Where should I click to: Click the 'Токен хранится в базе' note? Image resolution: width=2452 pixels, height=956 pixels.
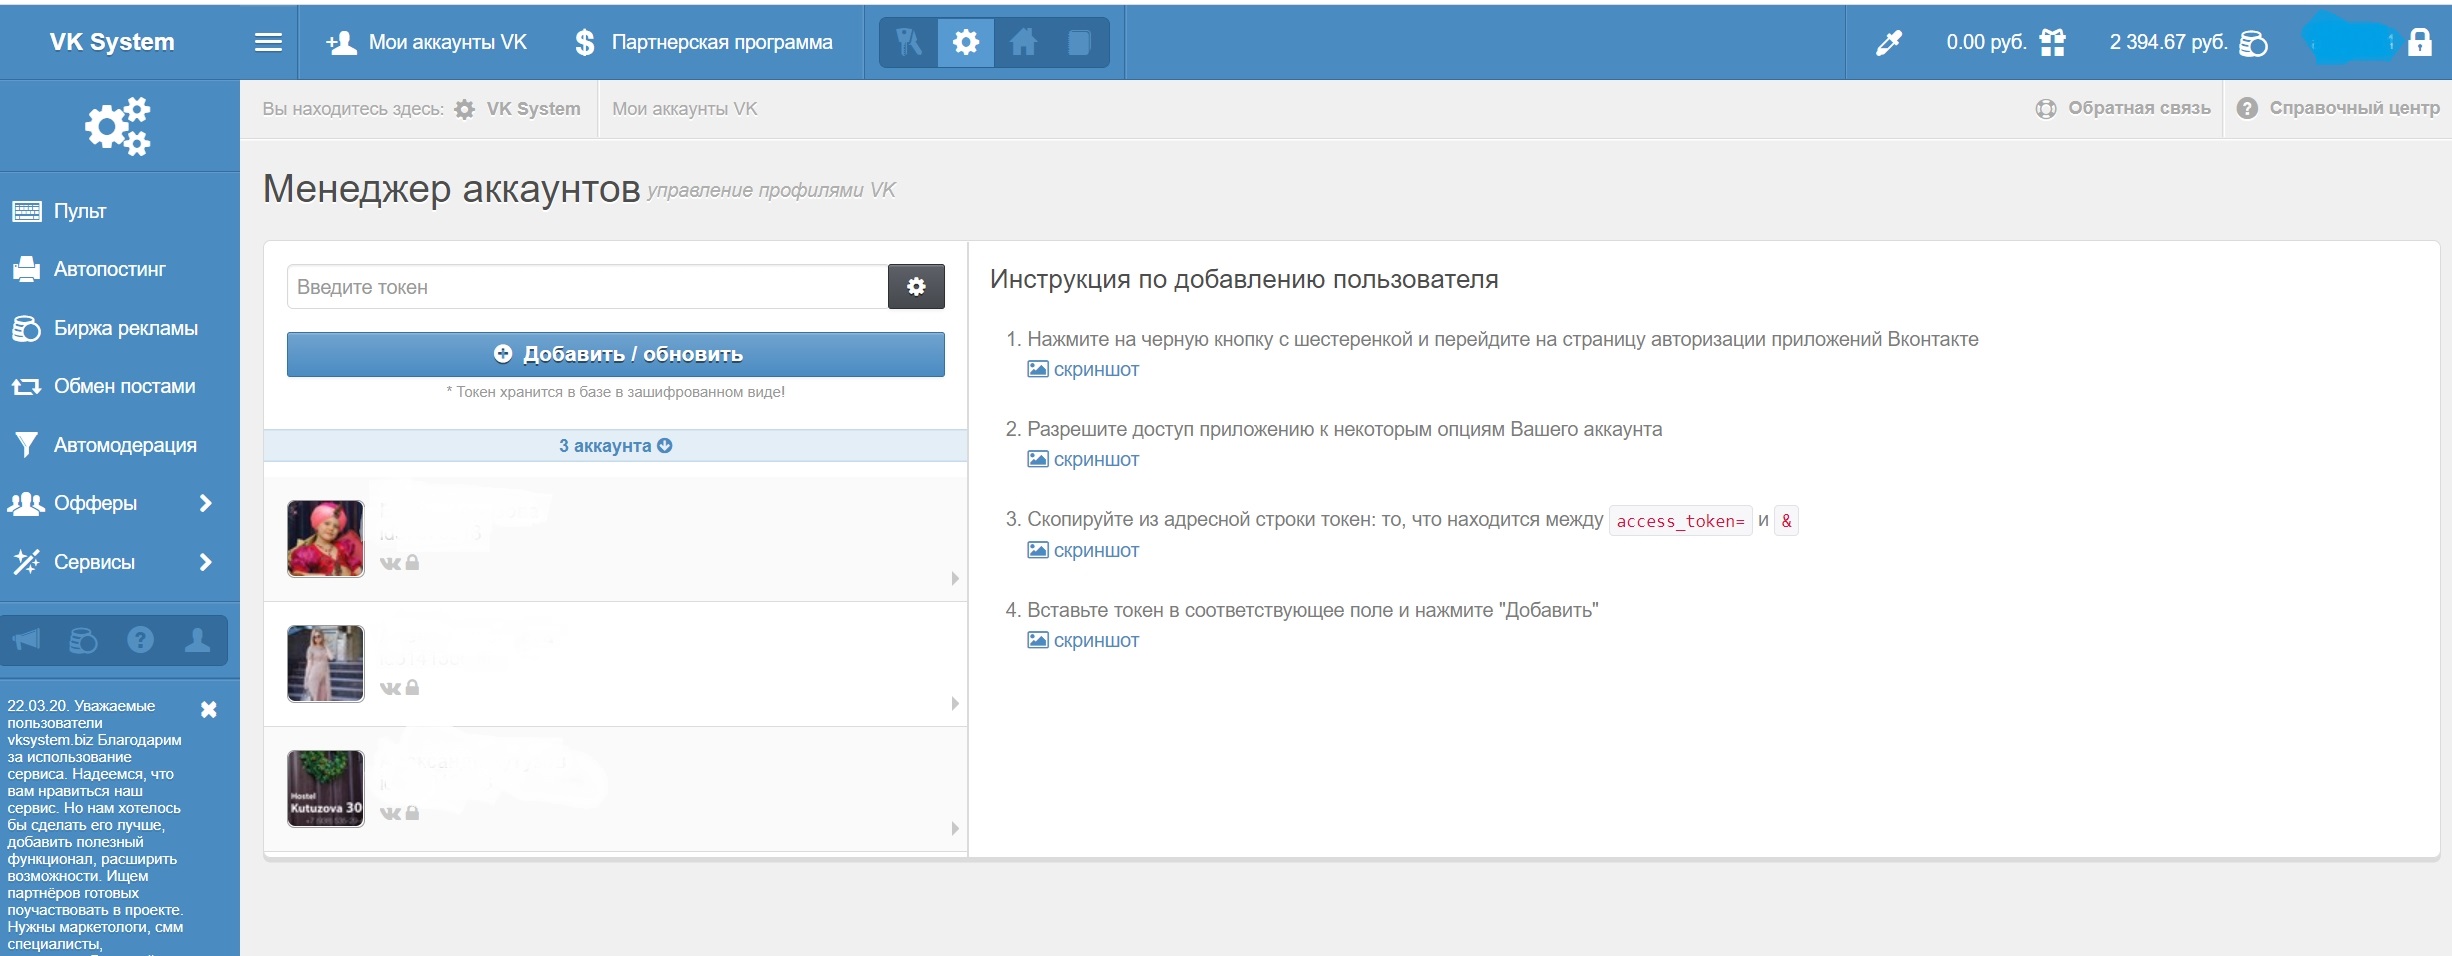coord(615,392)
